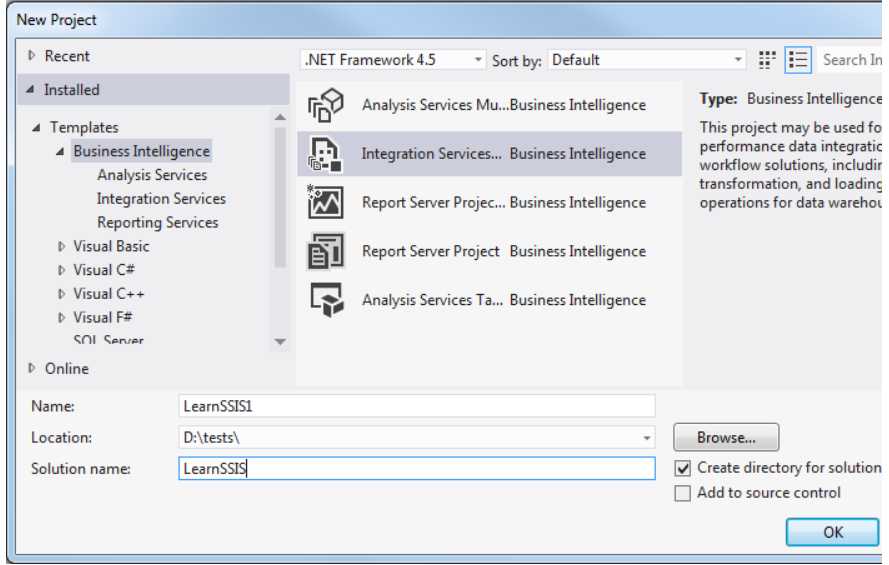The height and width of the screenshot is (565, 889).
Task: Confirm with the OK button
Action: point(833,532)
